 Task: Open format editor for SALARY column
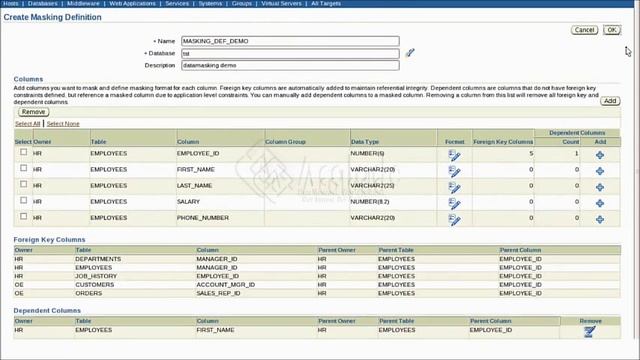pyautogui.click(x=454, y=203)
